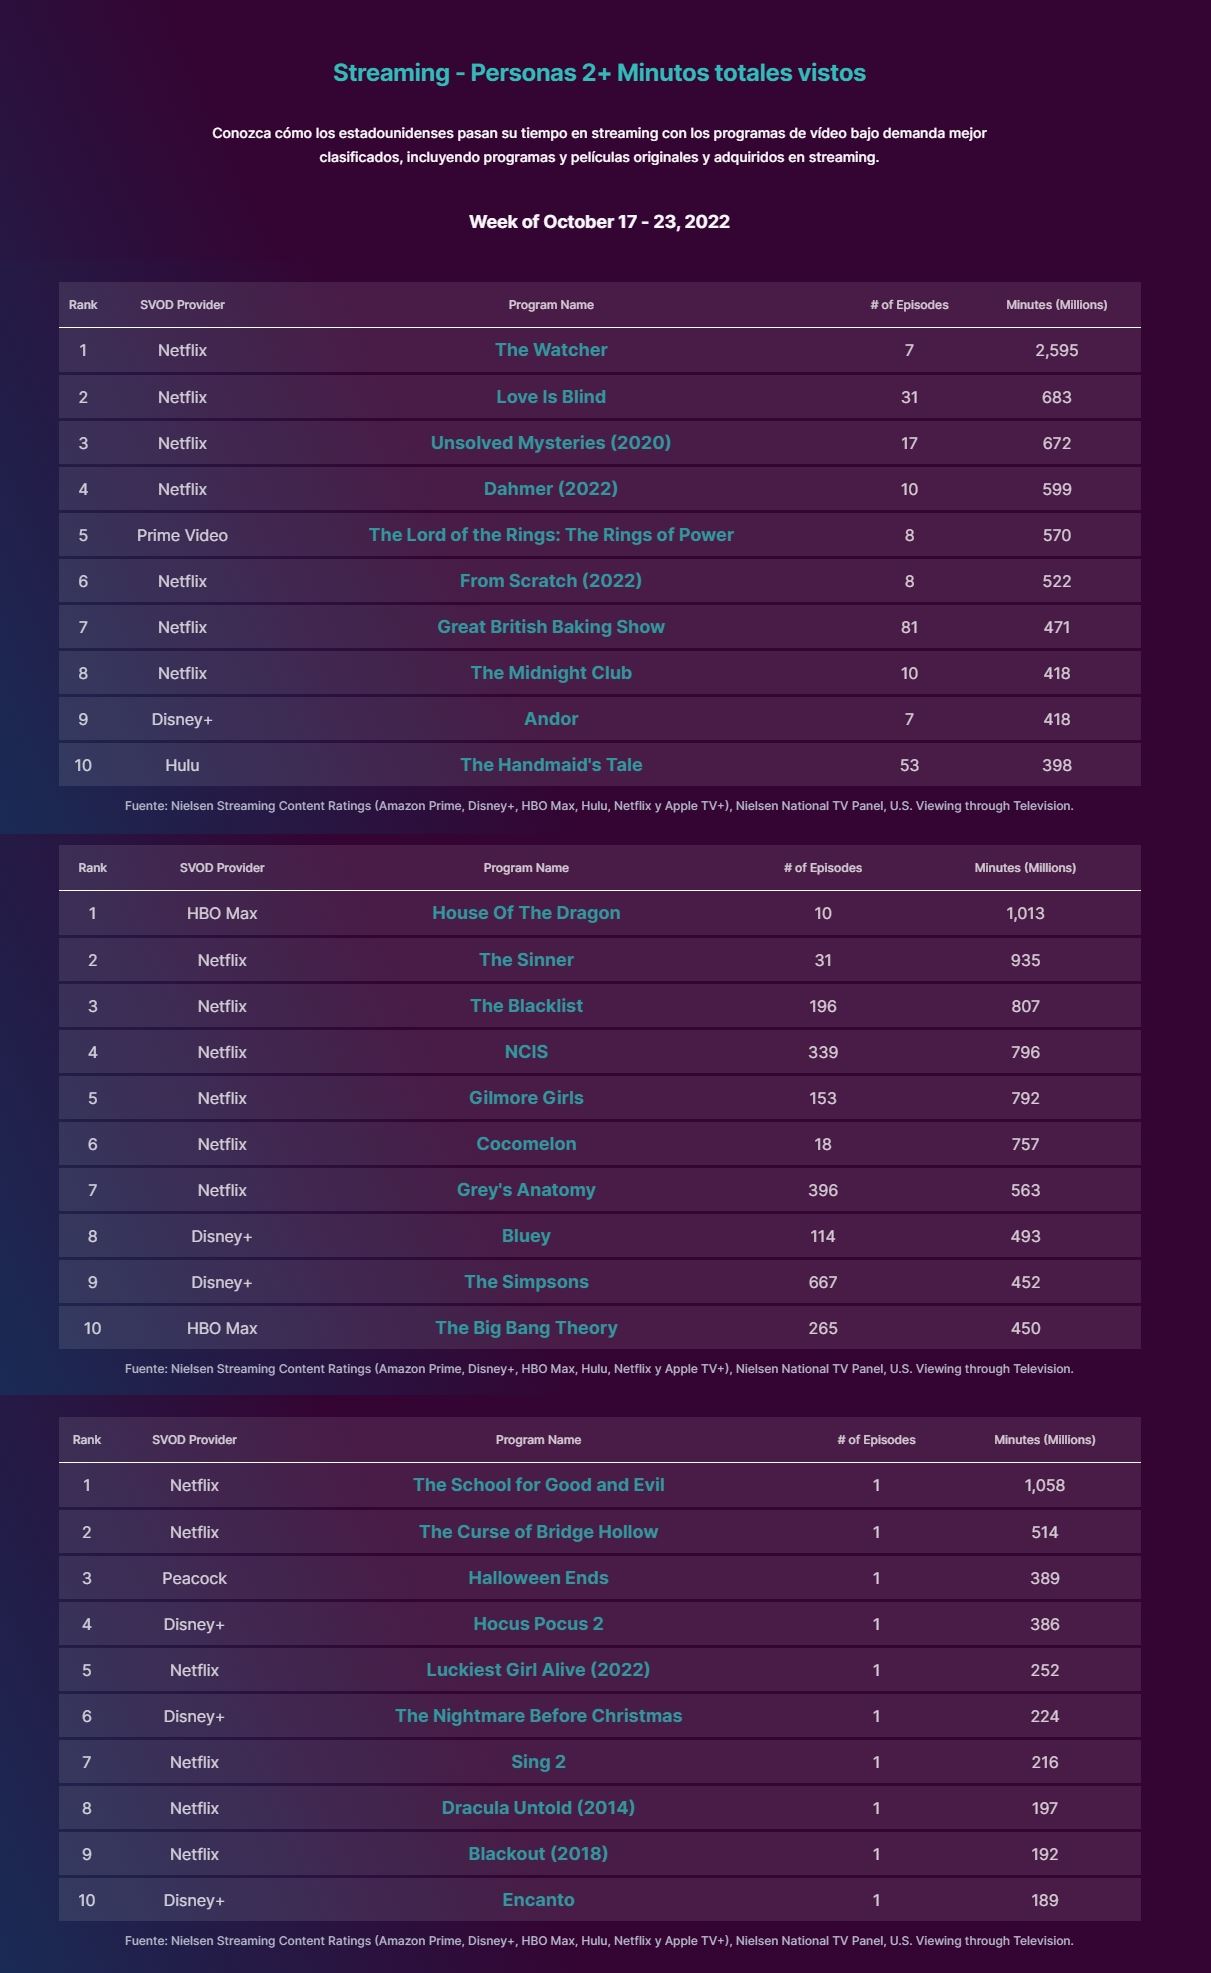This screenshot has height=1973, width=1211.
Task: Click the Prime Video provider cell
Action: [182, 535]
